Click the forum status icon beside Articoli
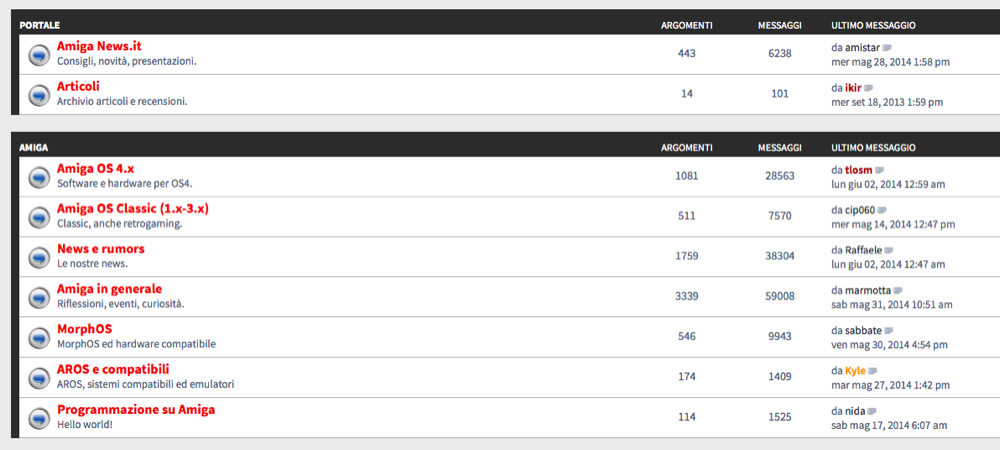Viewport: 1000px width, 450px height. click(40, 95)
